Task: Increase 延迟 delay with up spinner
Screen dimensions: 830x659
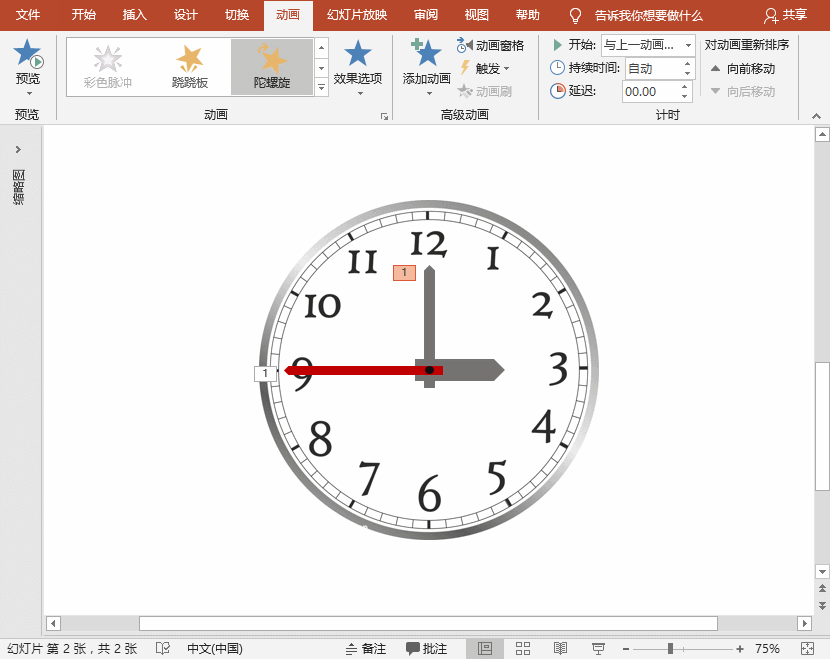Action: pyautogui.click(x=685, y=86)
